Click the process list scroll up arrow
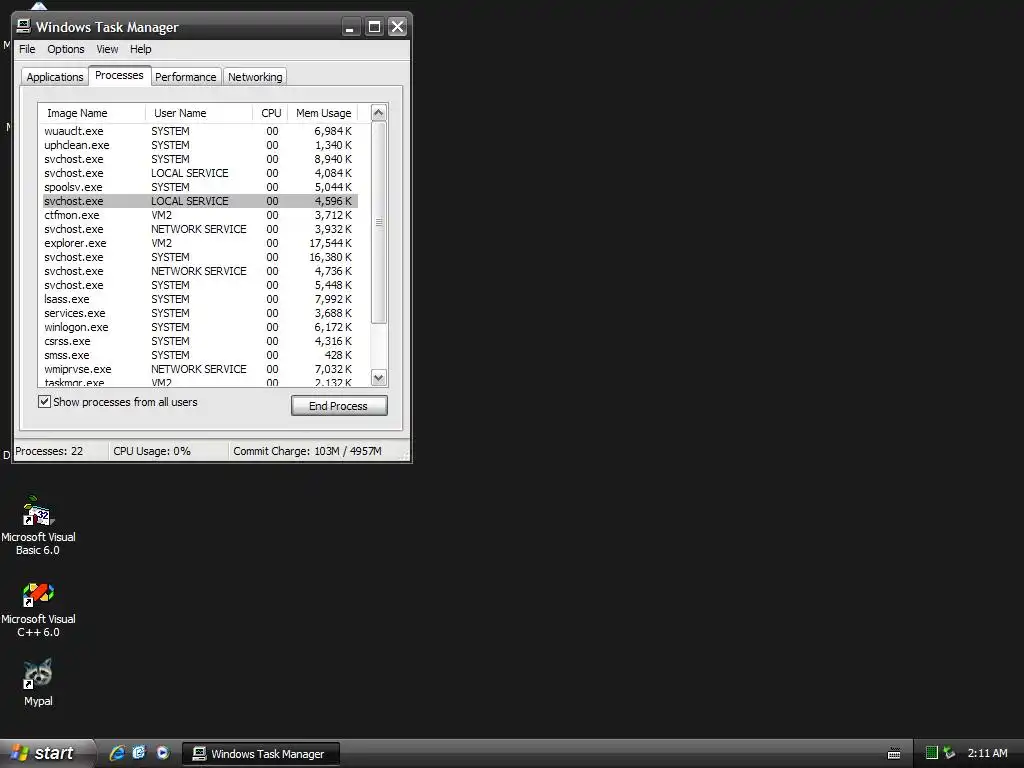1024x768 pixels. 378,112
